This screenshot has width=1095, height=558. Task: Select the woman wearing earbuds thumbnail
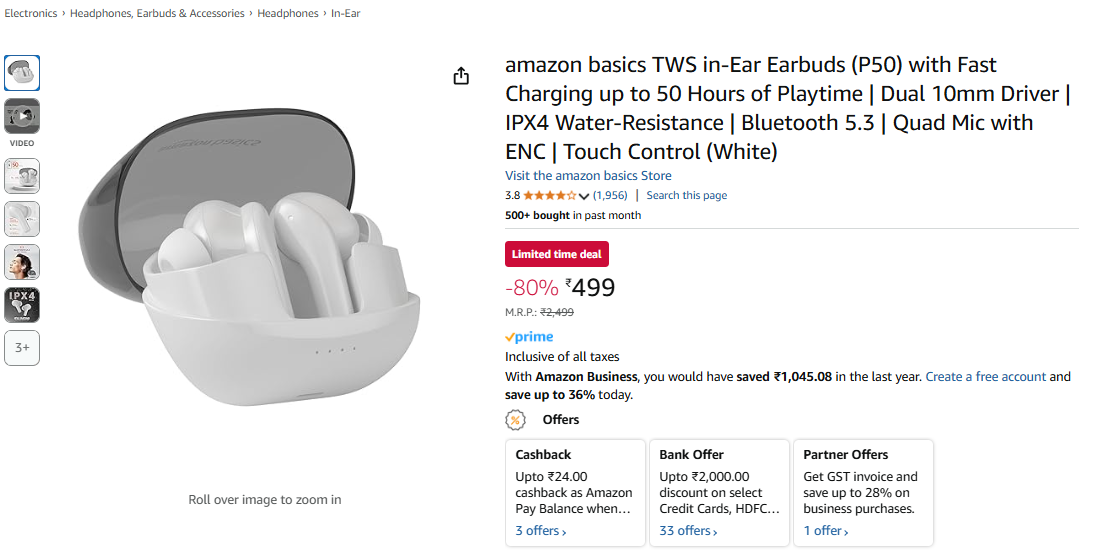click(22, 262)
